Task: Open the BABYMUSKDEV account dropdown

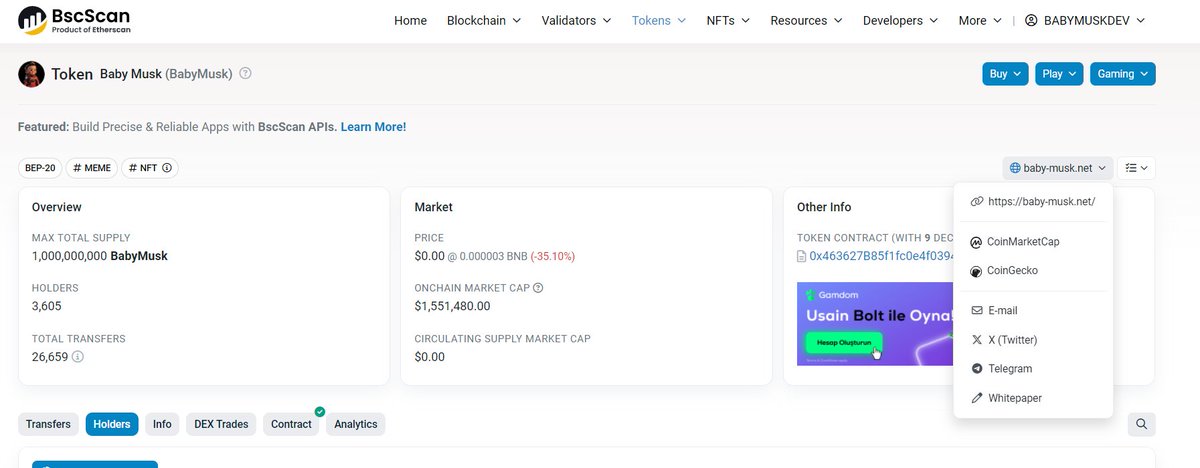Action: pyautogui.click(x=1086, y=21)
